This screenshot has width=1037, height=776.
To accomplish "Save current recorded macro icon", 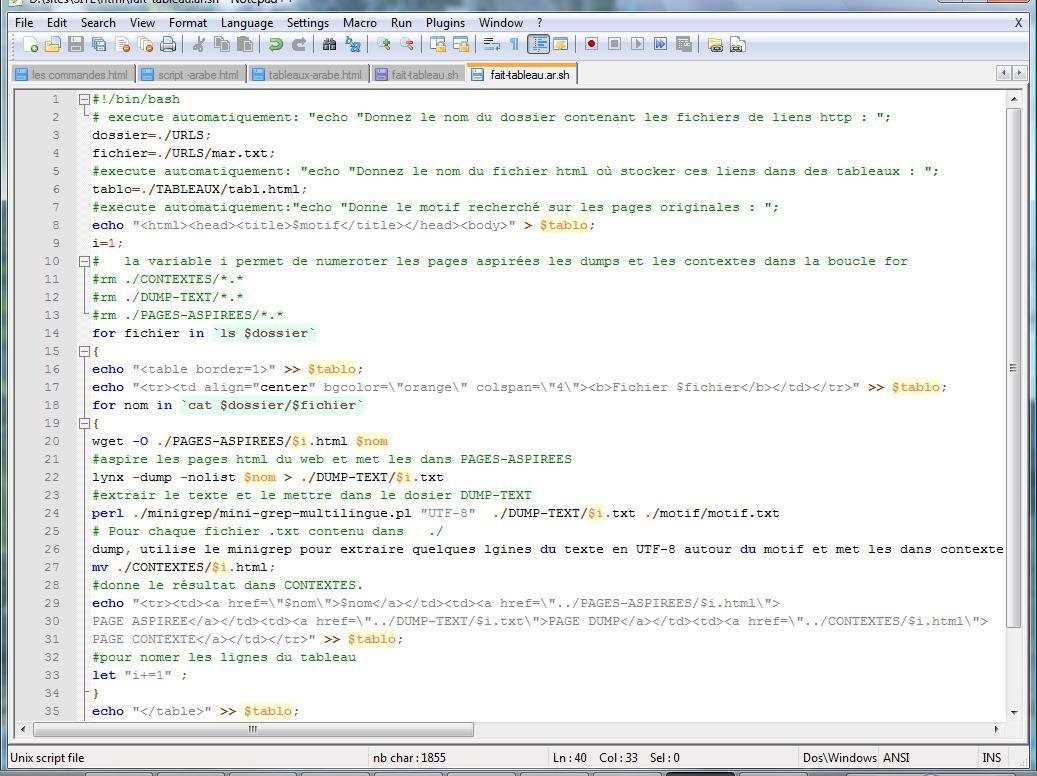I will pos(684,44).
